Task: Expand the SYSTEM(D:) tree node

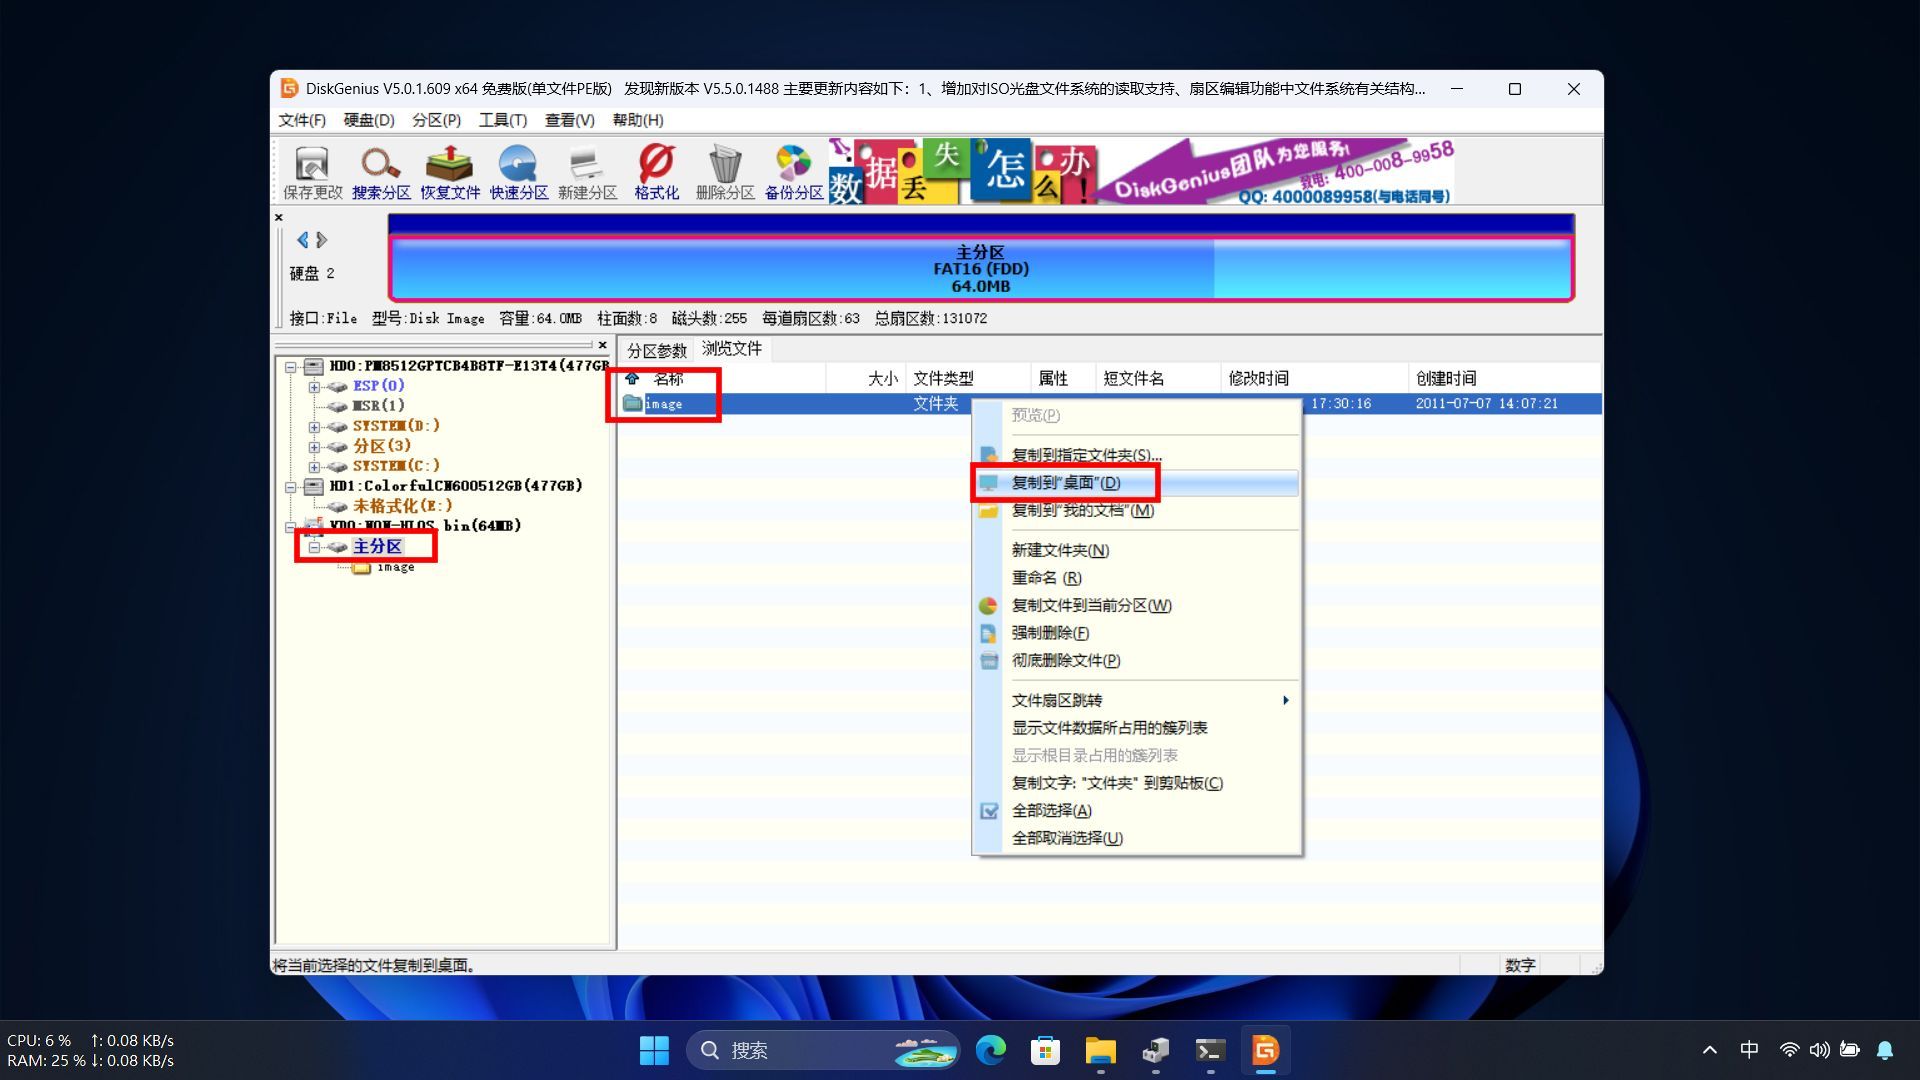Action: pos(314,426)
